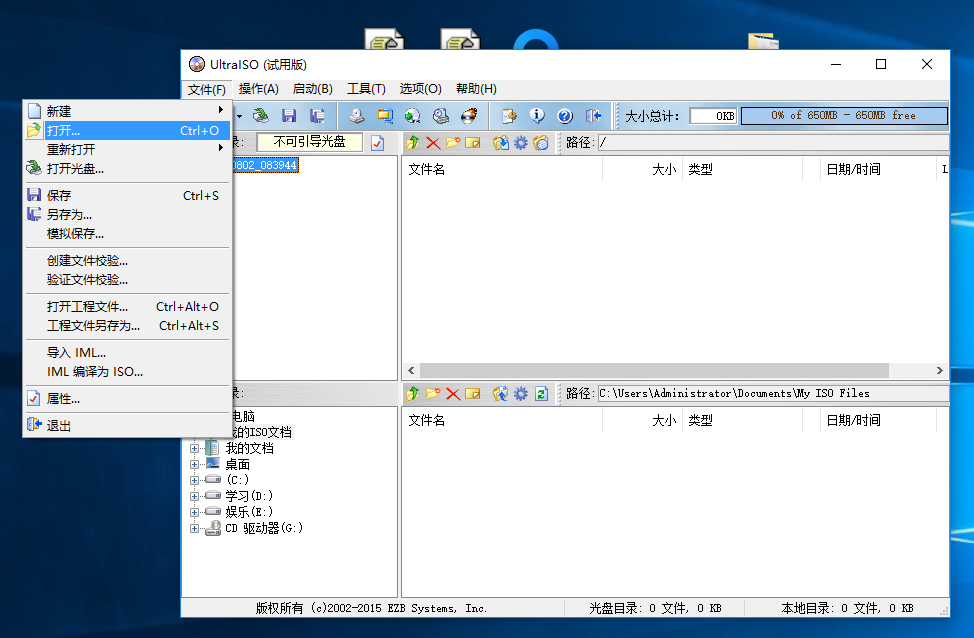This screenshot has height=638, width=974.
Task: Click the image 路径 field showing /
Action: (773, 143)
